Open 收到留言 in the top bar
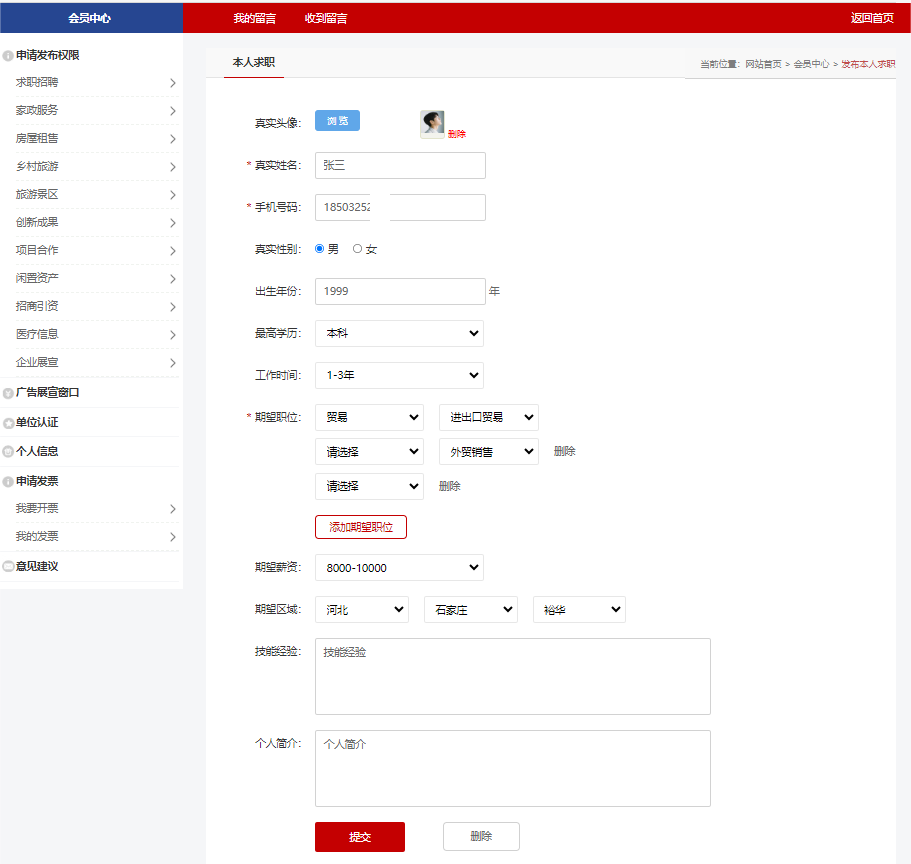911x864 pixels. point(326,18)
